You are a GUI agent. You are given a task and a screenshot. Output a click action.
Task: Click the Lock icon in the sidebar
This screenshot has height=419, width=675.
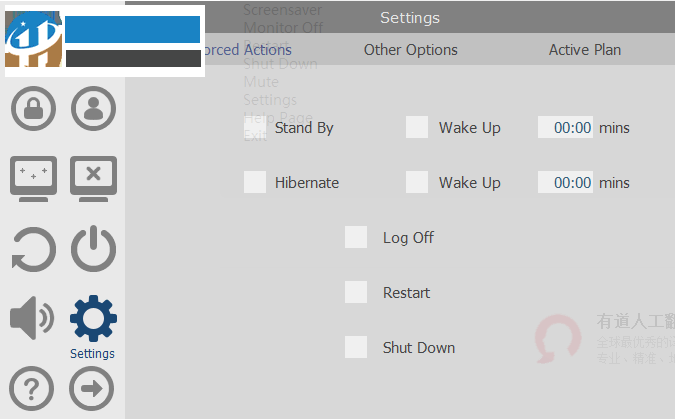pyautogui.click(x=33, y=108)
